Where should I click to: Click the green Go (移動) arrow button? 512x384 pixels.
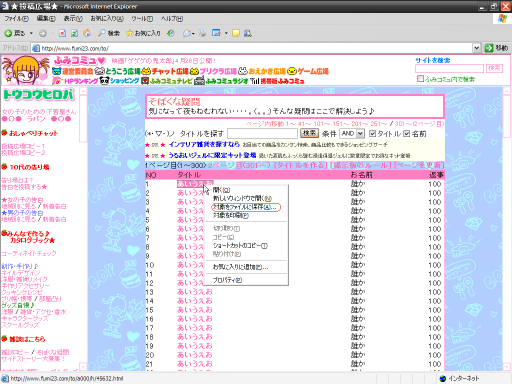pos(496,48)
